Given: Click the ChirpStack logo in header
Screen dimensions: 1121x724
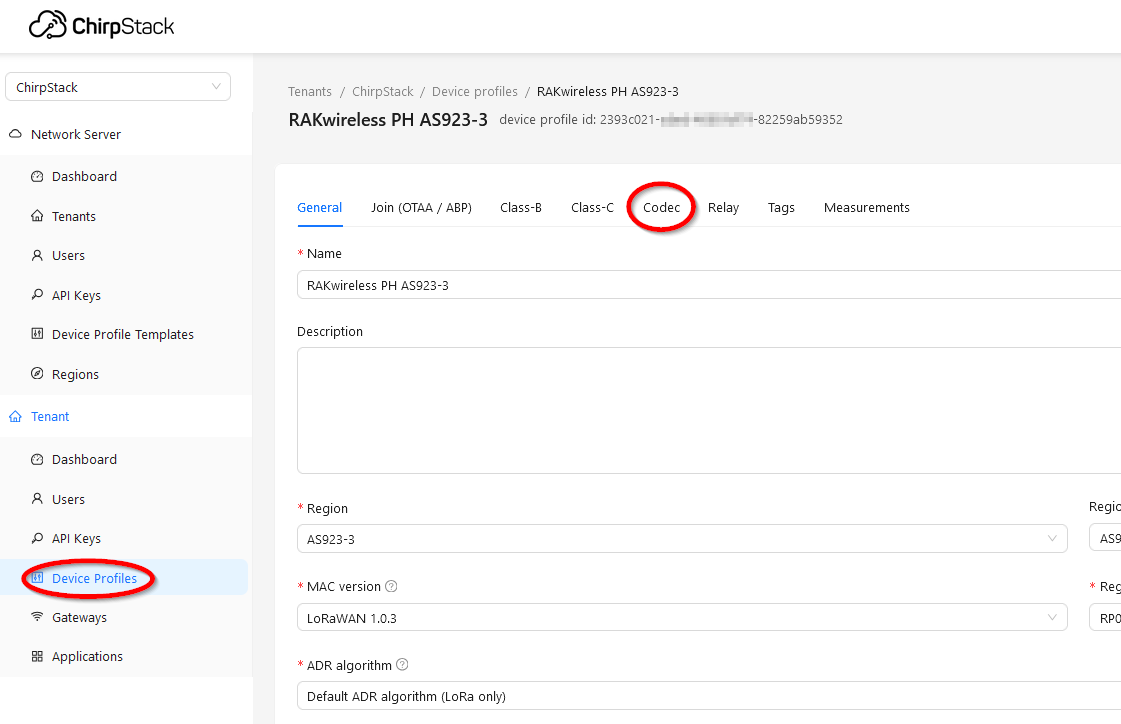Looking at the screenshot, I should (x=101, y=26).
